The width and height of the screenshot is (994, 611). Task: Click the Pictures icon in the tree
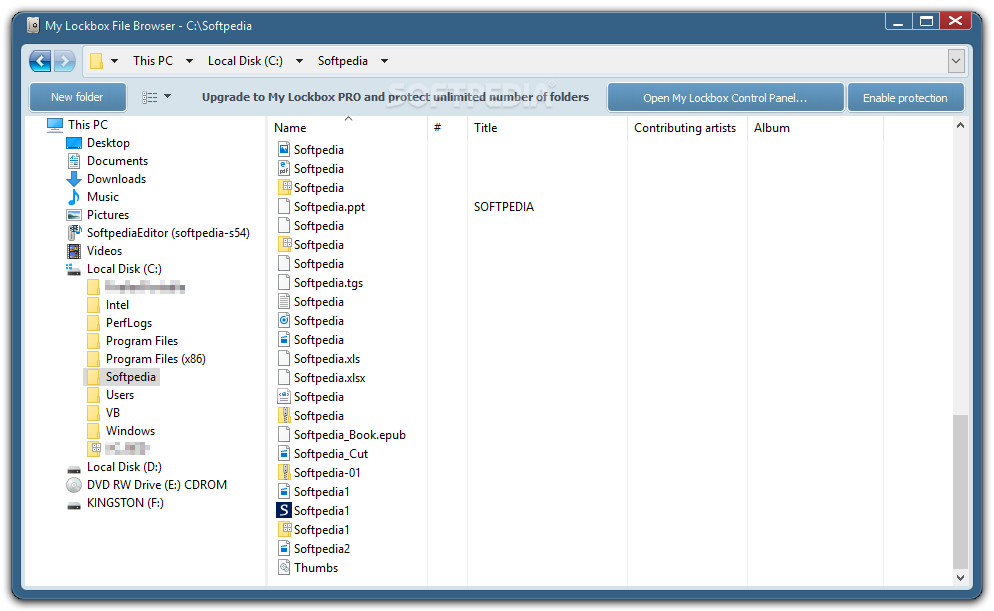pos(74,215)
